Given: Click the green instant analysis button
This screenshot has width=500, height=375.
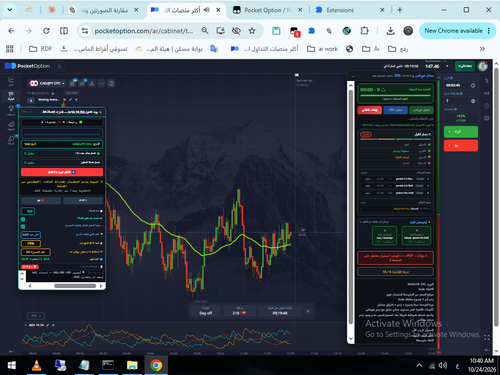Looking at the screenshot, I should click(421, 110).
